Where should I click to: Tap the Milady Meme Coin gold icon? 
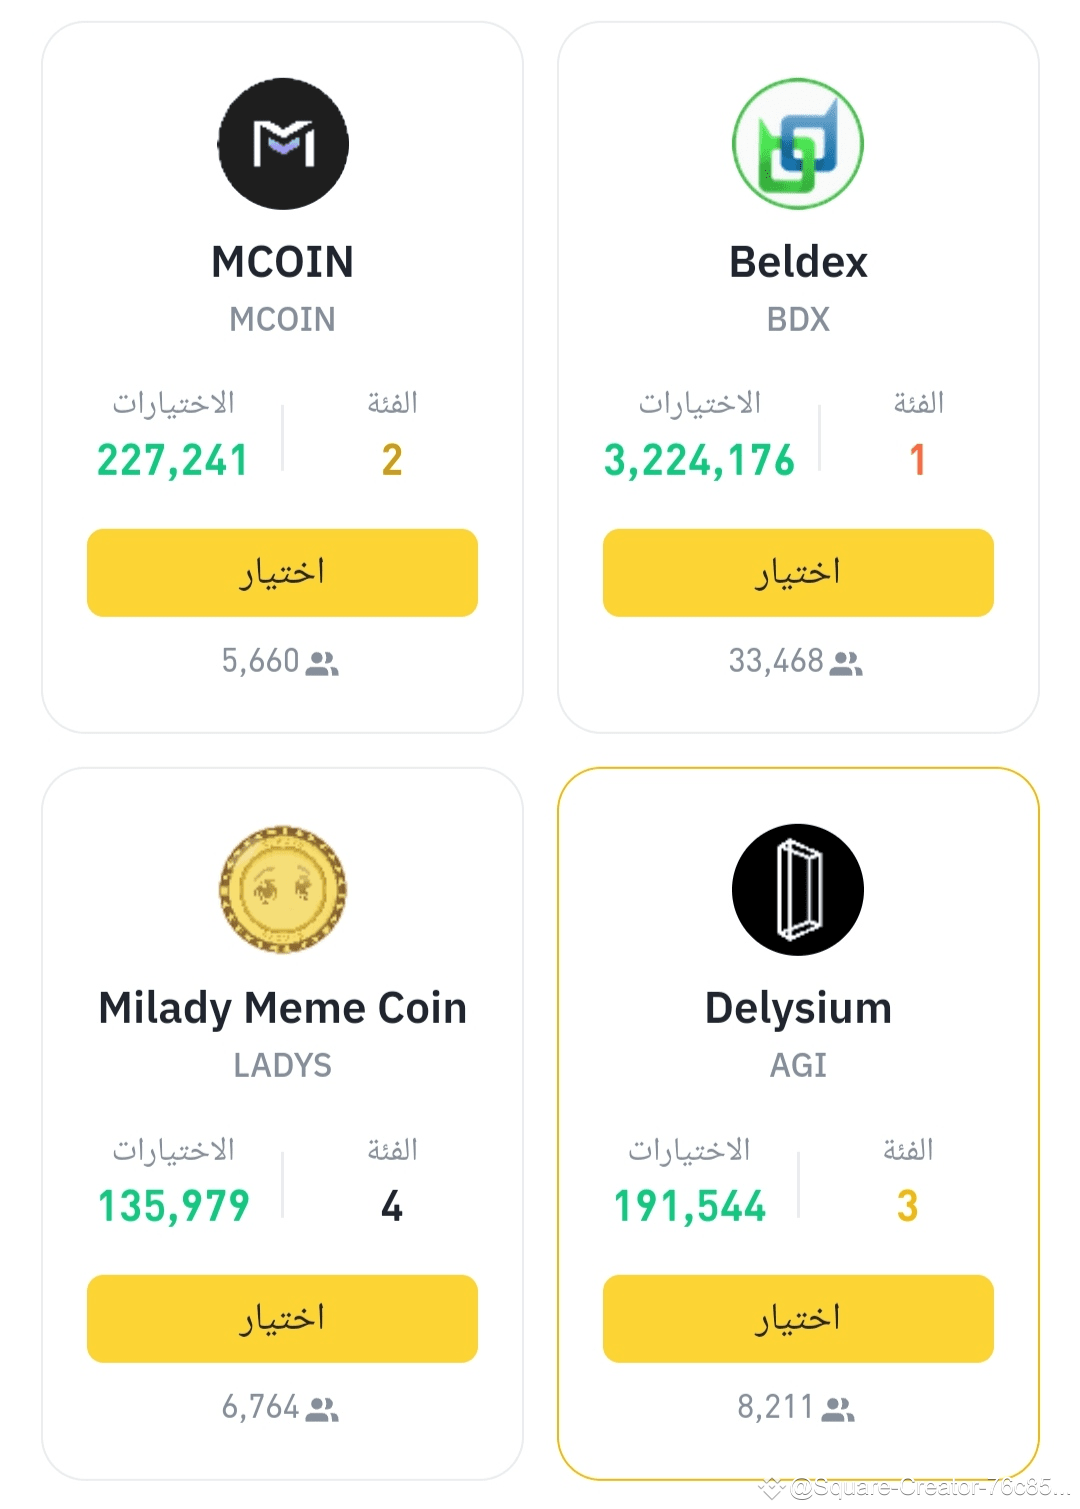click(283, 889)
